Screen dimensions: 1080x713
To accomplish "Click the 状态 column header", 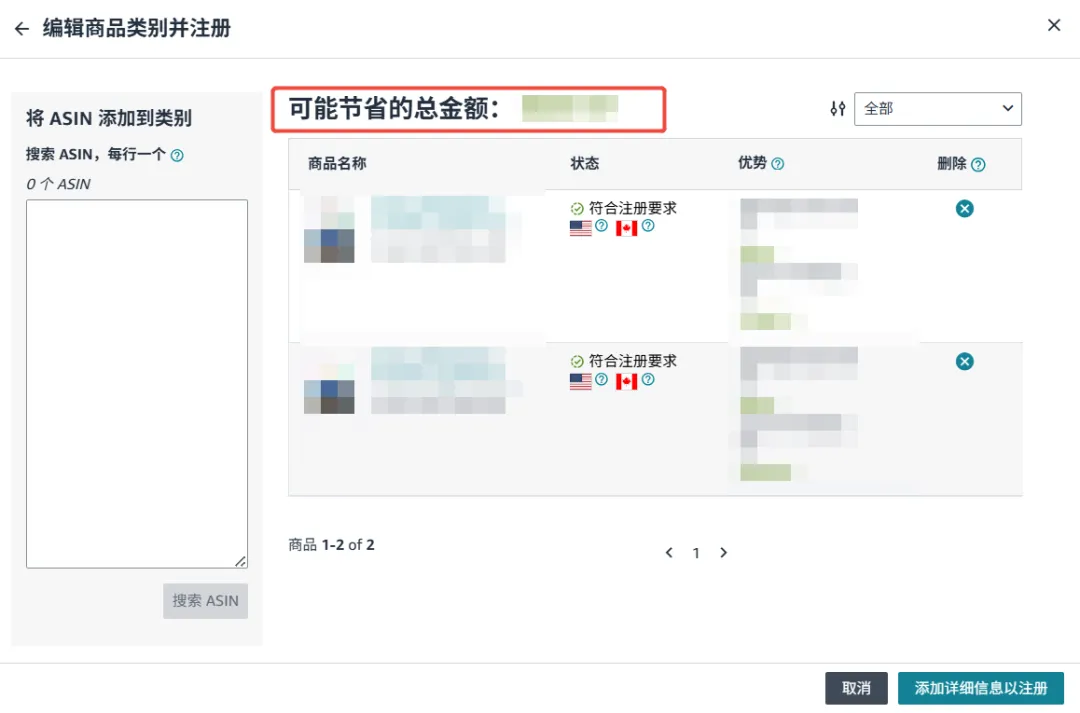I will click(585, 163).
